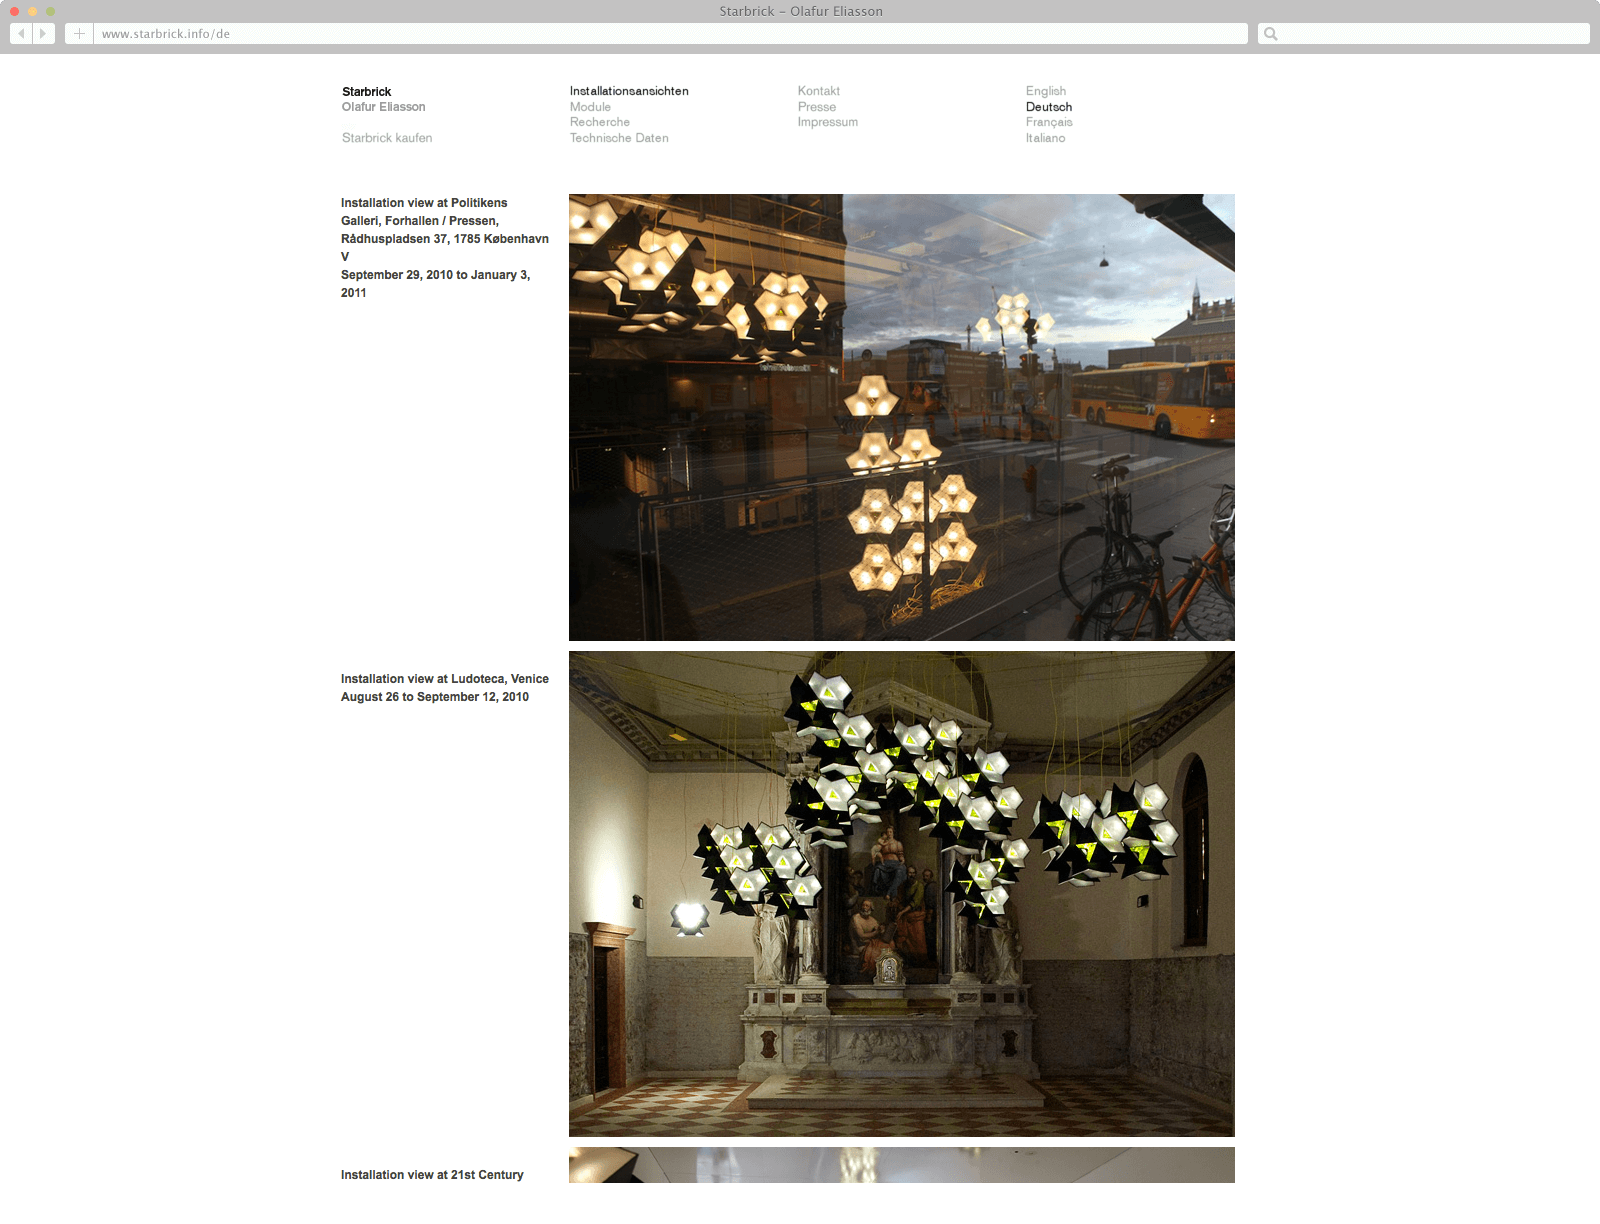This screenshot has height=1224, width=1600.
Task: Switch language to English
Action: point(1046,91)
